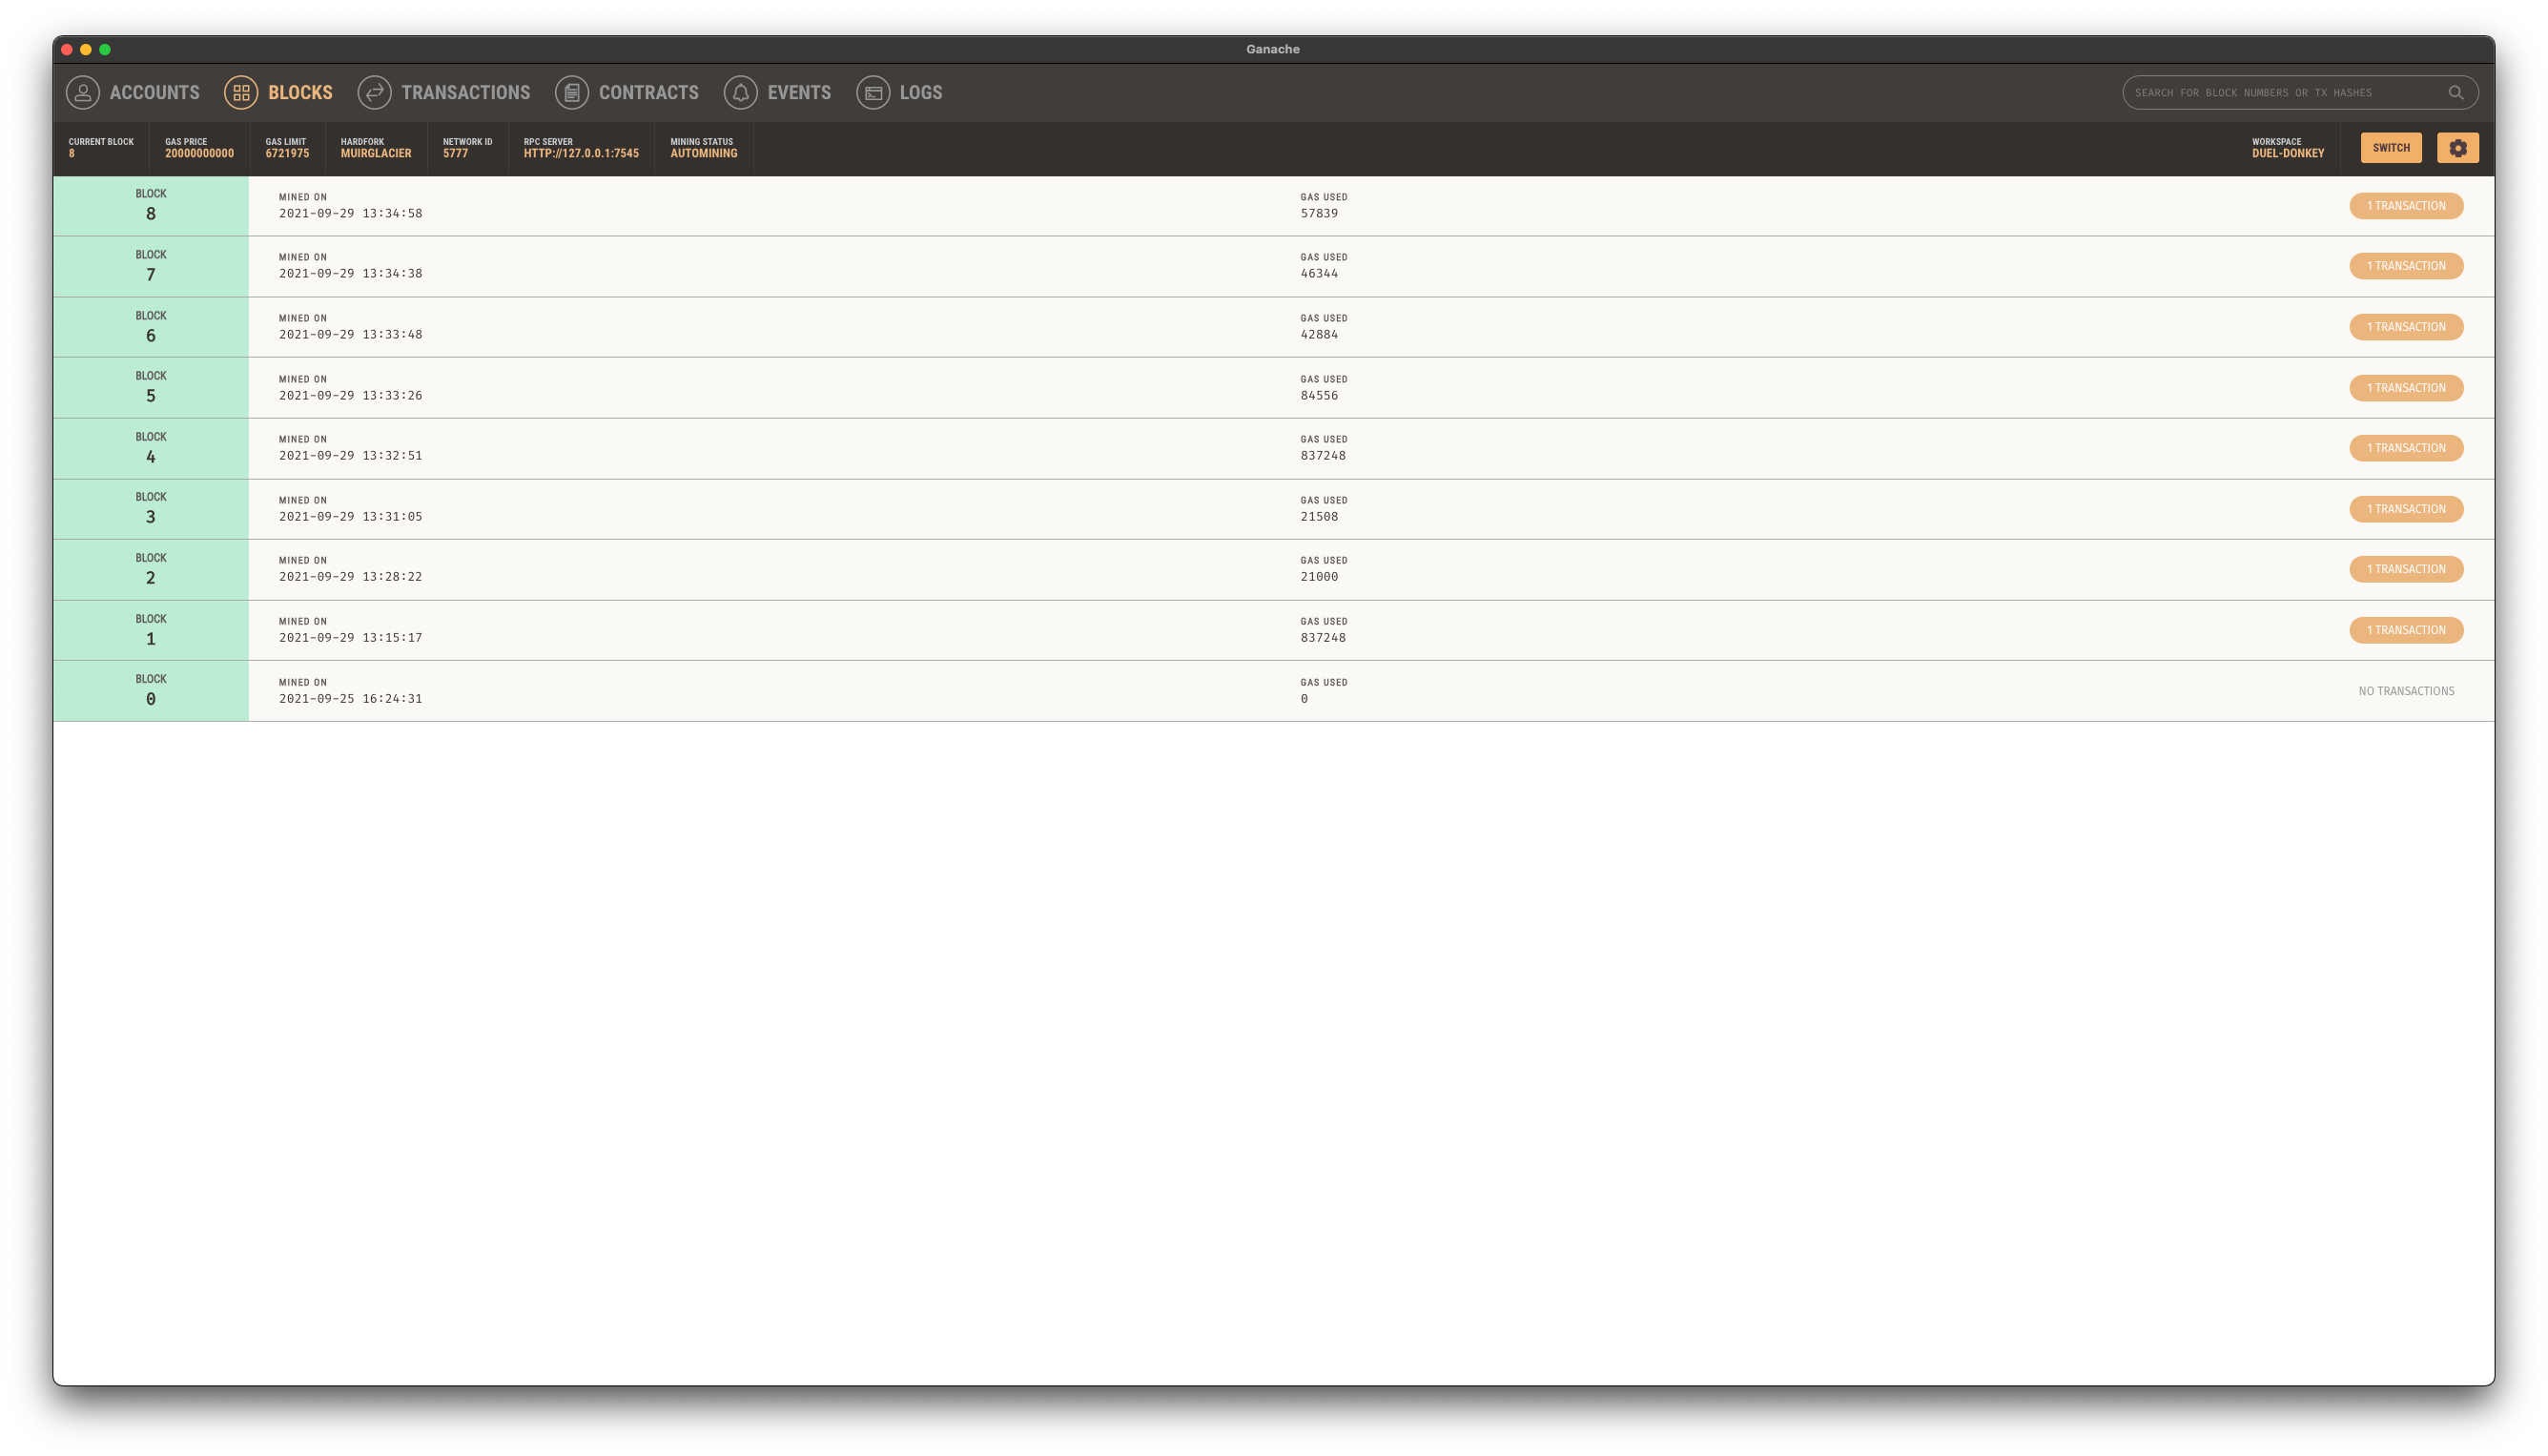Click the Contracts document icon

(572, 92)
